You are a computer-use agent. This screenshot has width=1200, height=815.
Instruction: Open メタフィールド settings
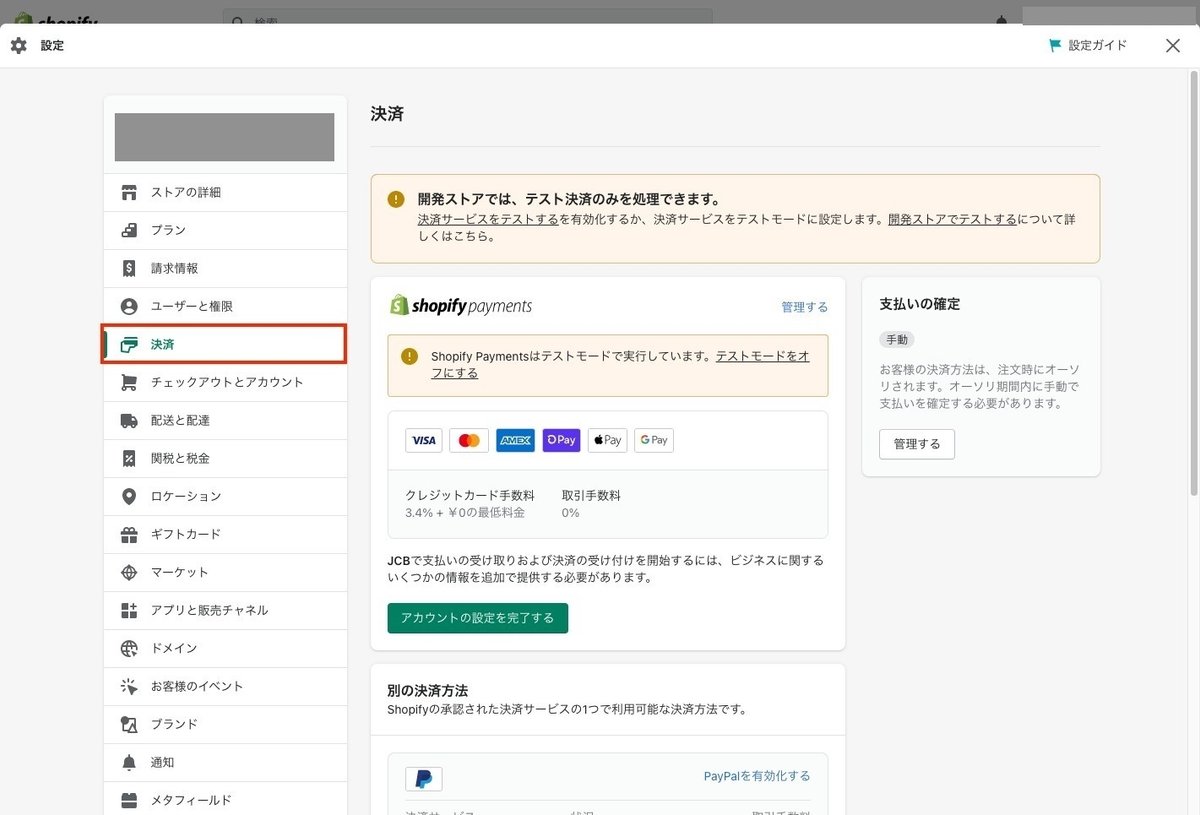pos(225,800)
